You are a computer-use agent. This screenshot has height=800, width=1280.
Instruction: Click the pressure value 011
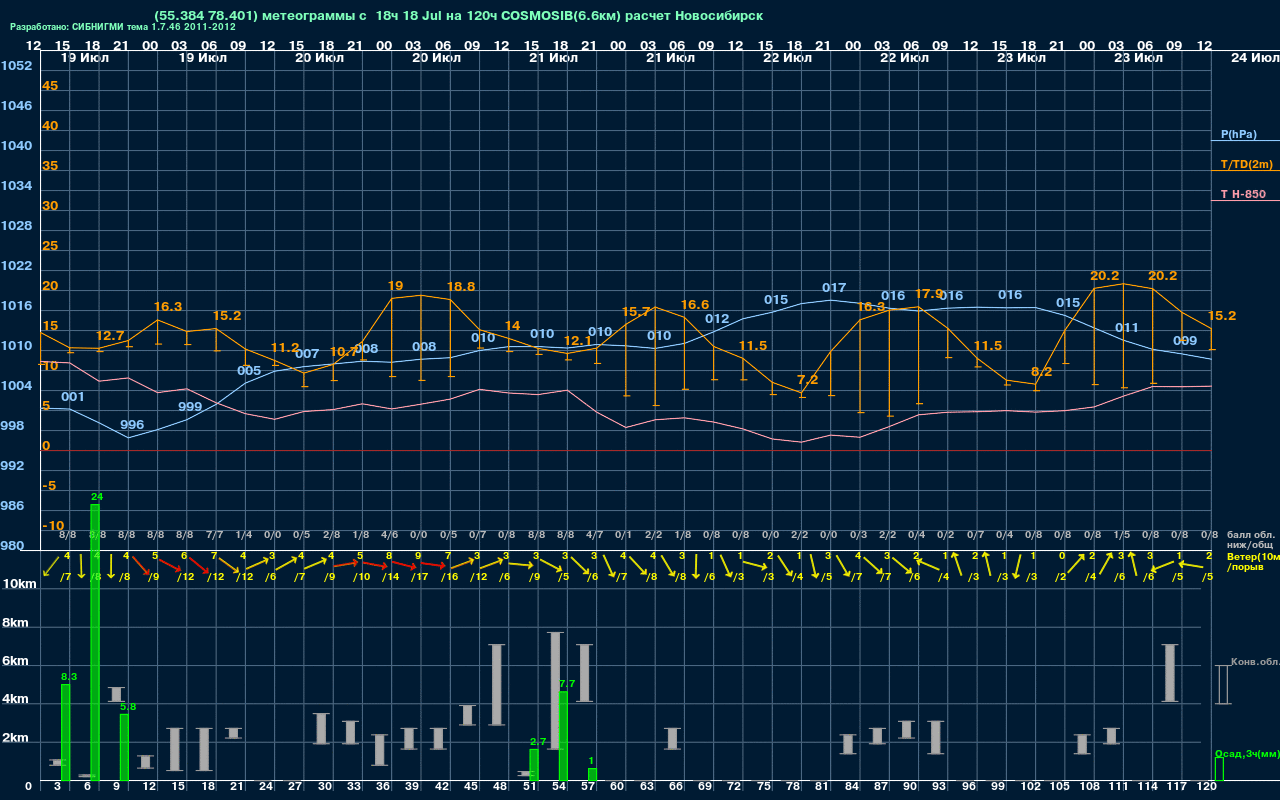pyautogui.click(x=1127, y=328)
